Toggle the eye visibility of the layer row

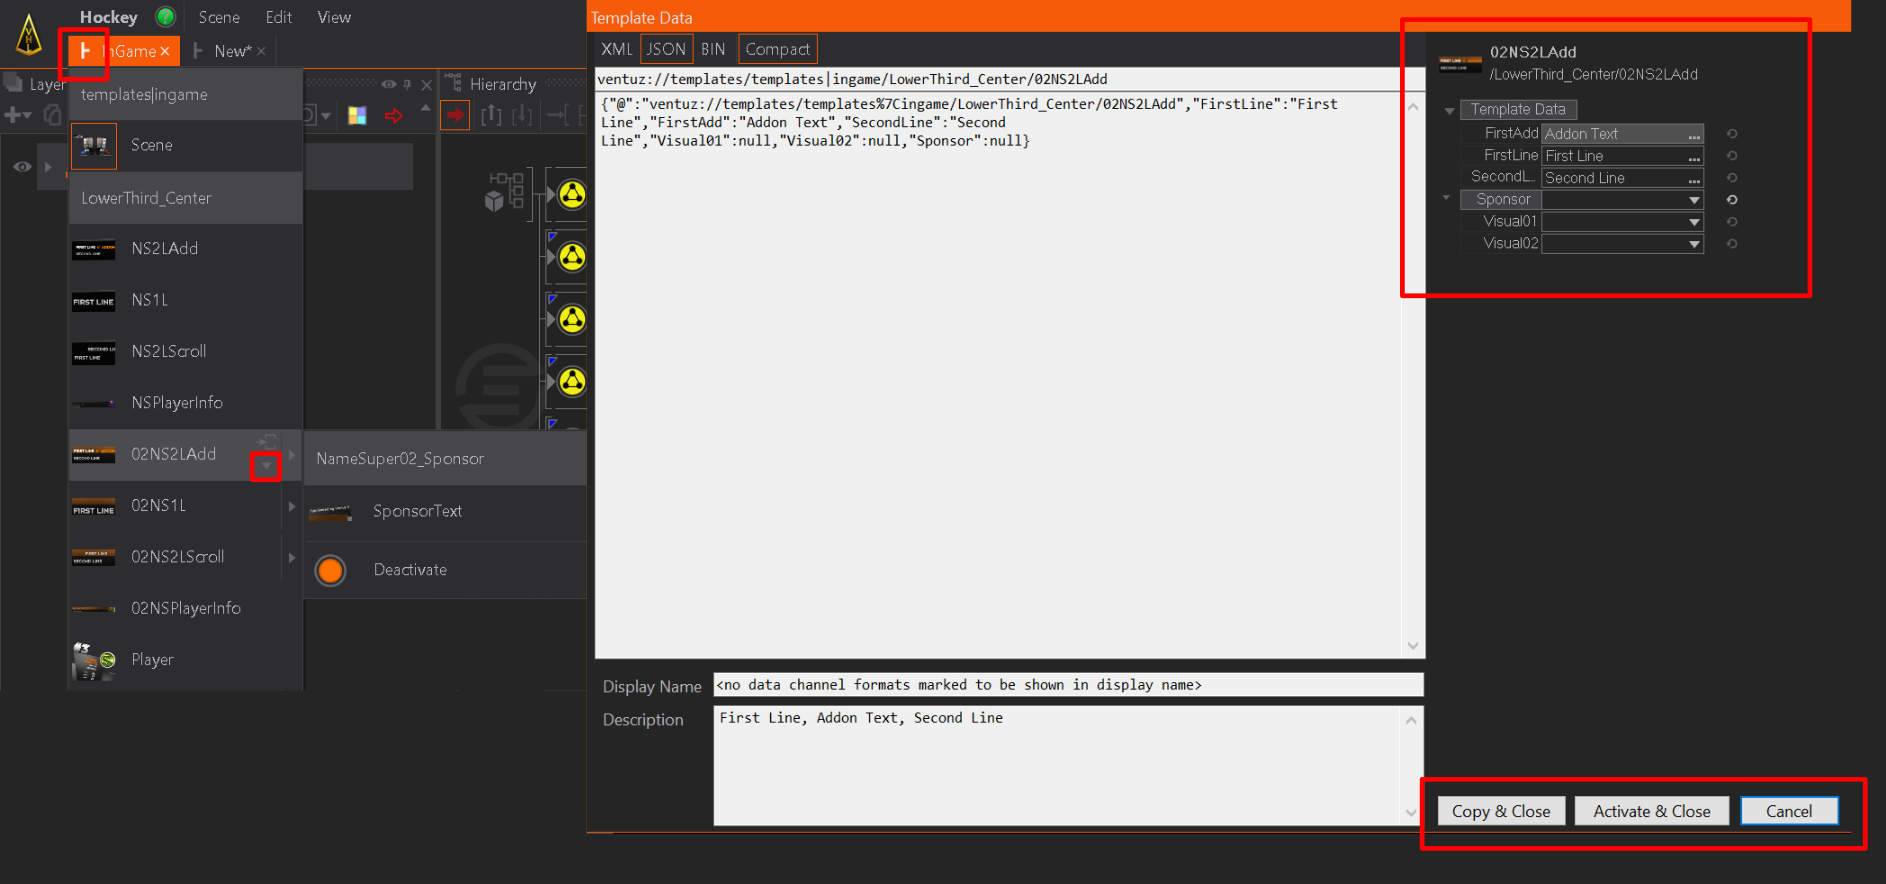tap(22, 167)
